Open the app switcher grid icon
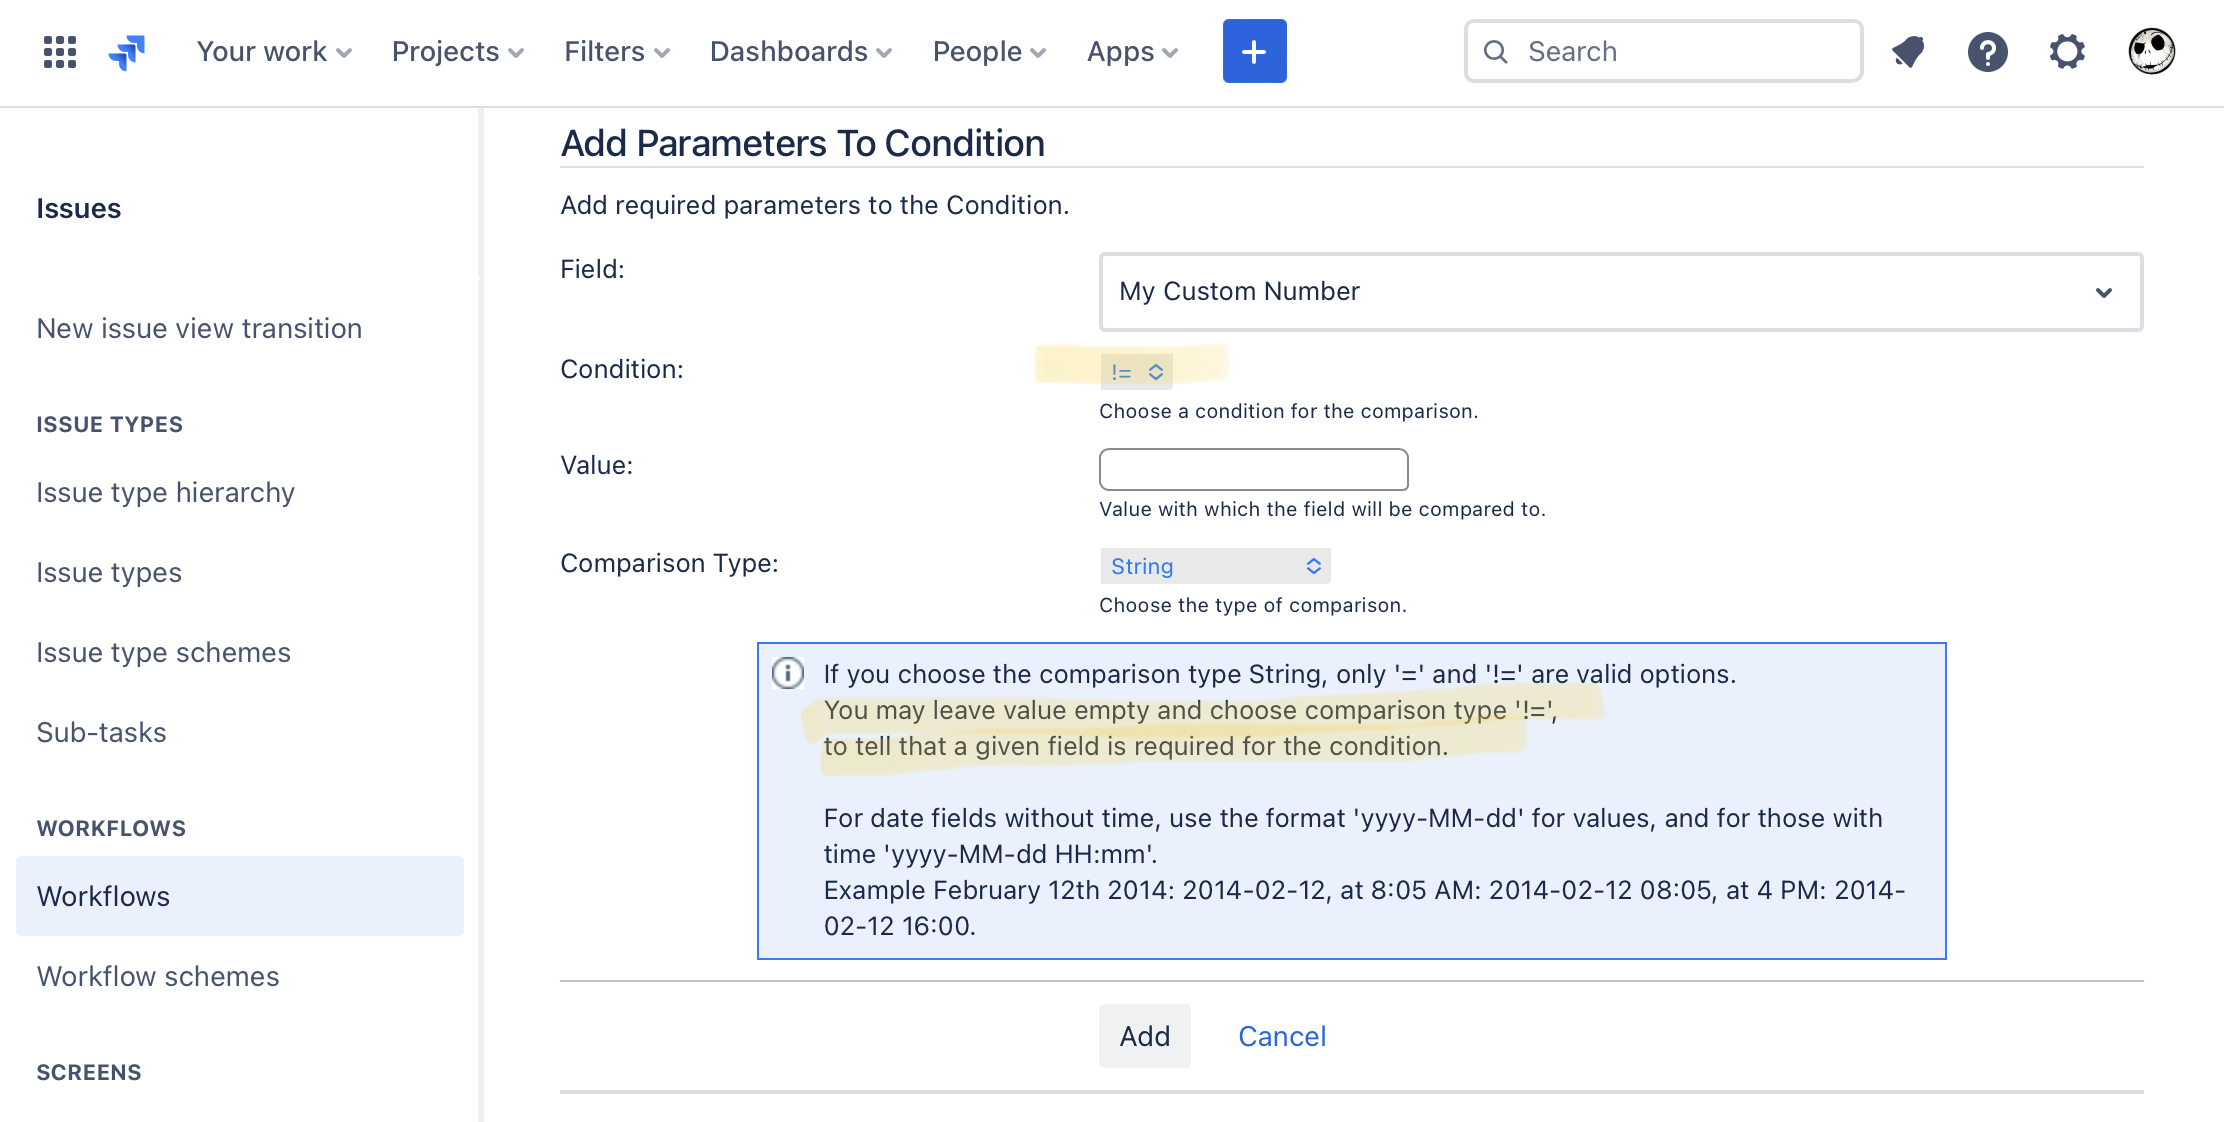This screenshot has height=1122, width=2224. (60, 51)
